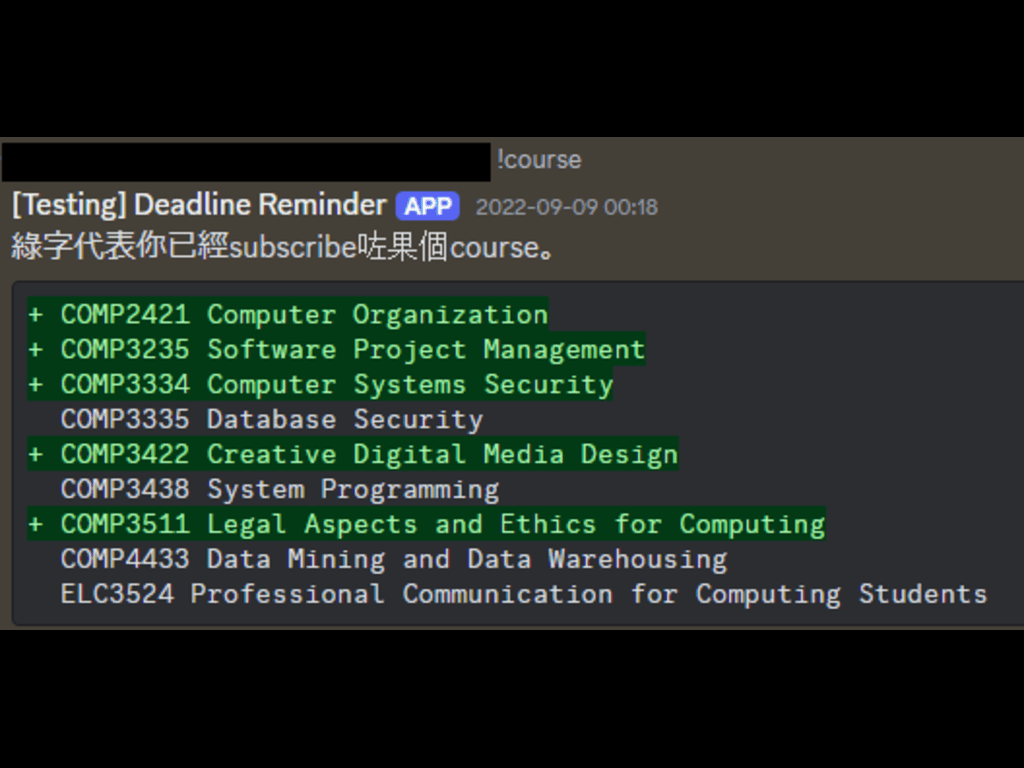
Task: Click the plus sign before COMP3334
Action: coord(36,385)
